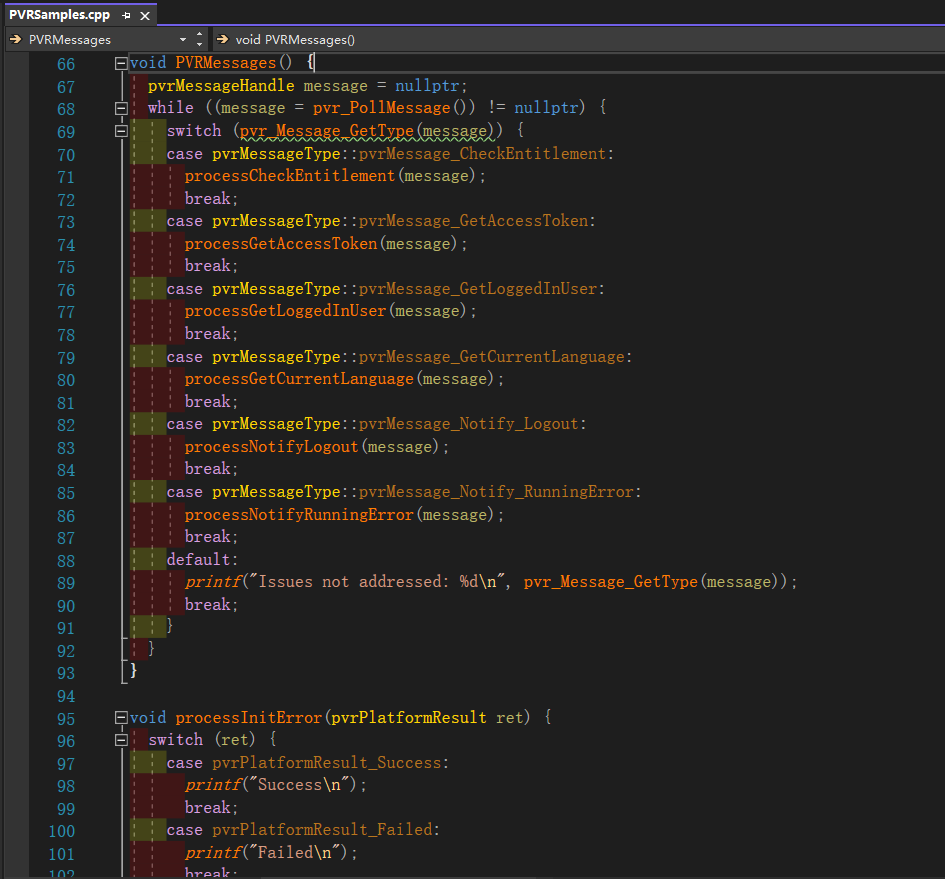Click processGetAccessToken call on line 74
Image resolution: width=945 pixels, height=879 pixels.
pos(281,244)
